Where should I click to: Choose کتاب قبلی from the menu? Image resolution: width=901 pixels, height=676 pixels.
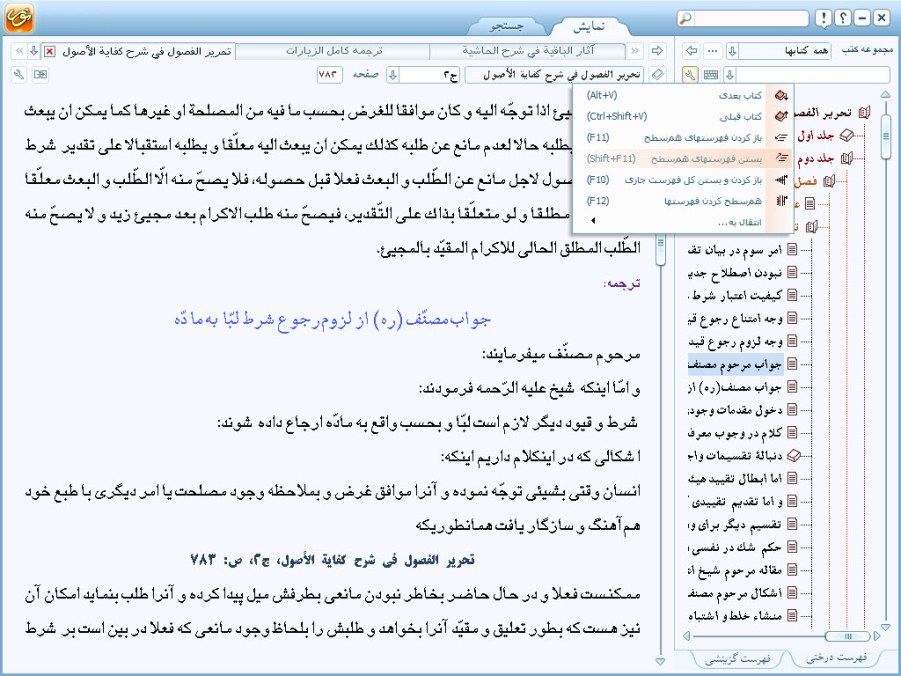[684, 116]
